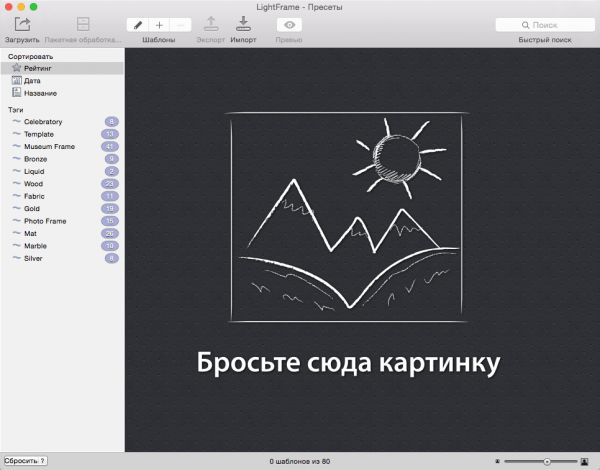Click the tag icon next to Celebratory

[x=16, y=121]
